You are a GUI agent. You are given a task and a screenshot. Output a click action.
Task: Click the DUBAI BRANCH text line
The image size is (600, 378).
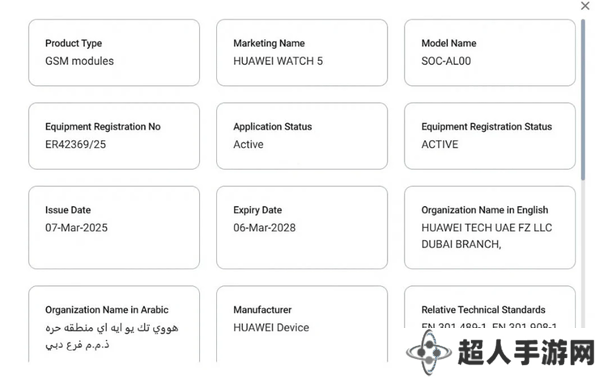tap(461, 244)
